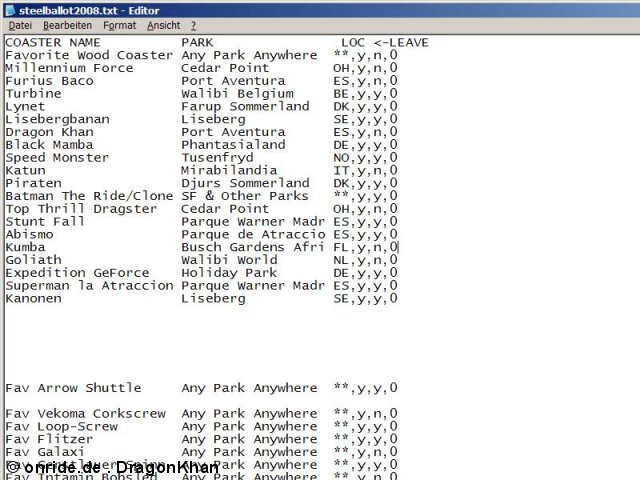Click 'Superman la Atraccion' text
Screen dimensions: 640x480
(x=89, y=286)
